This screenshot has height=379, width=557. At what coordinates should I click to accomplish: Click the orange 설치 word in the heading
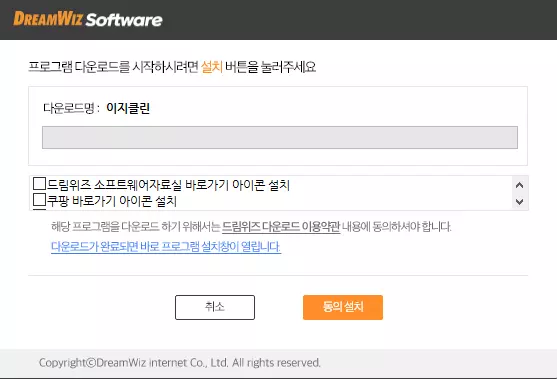pos(212,67)
